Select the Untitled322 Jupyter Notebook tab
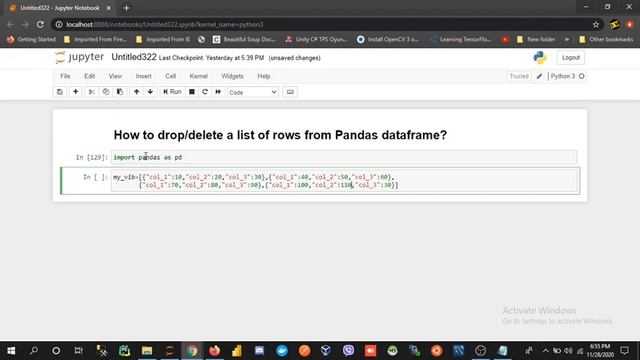The image size is (640, 360). (60, 8)
